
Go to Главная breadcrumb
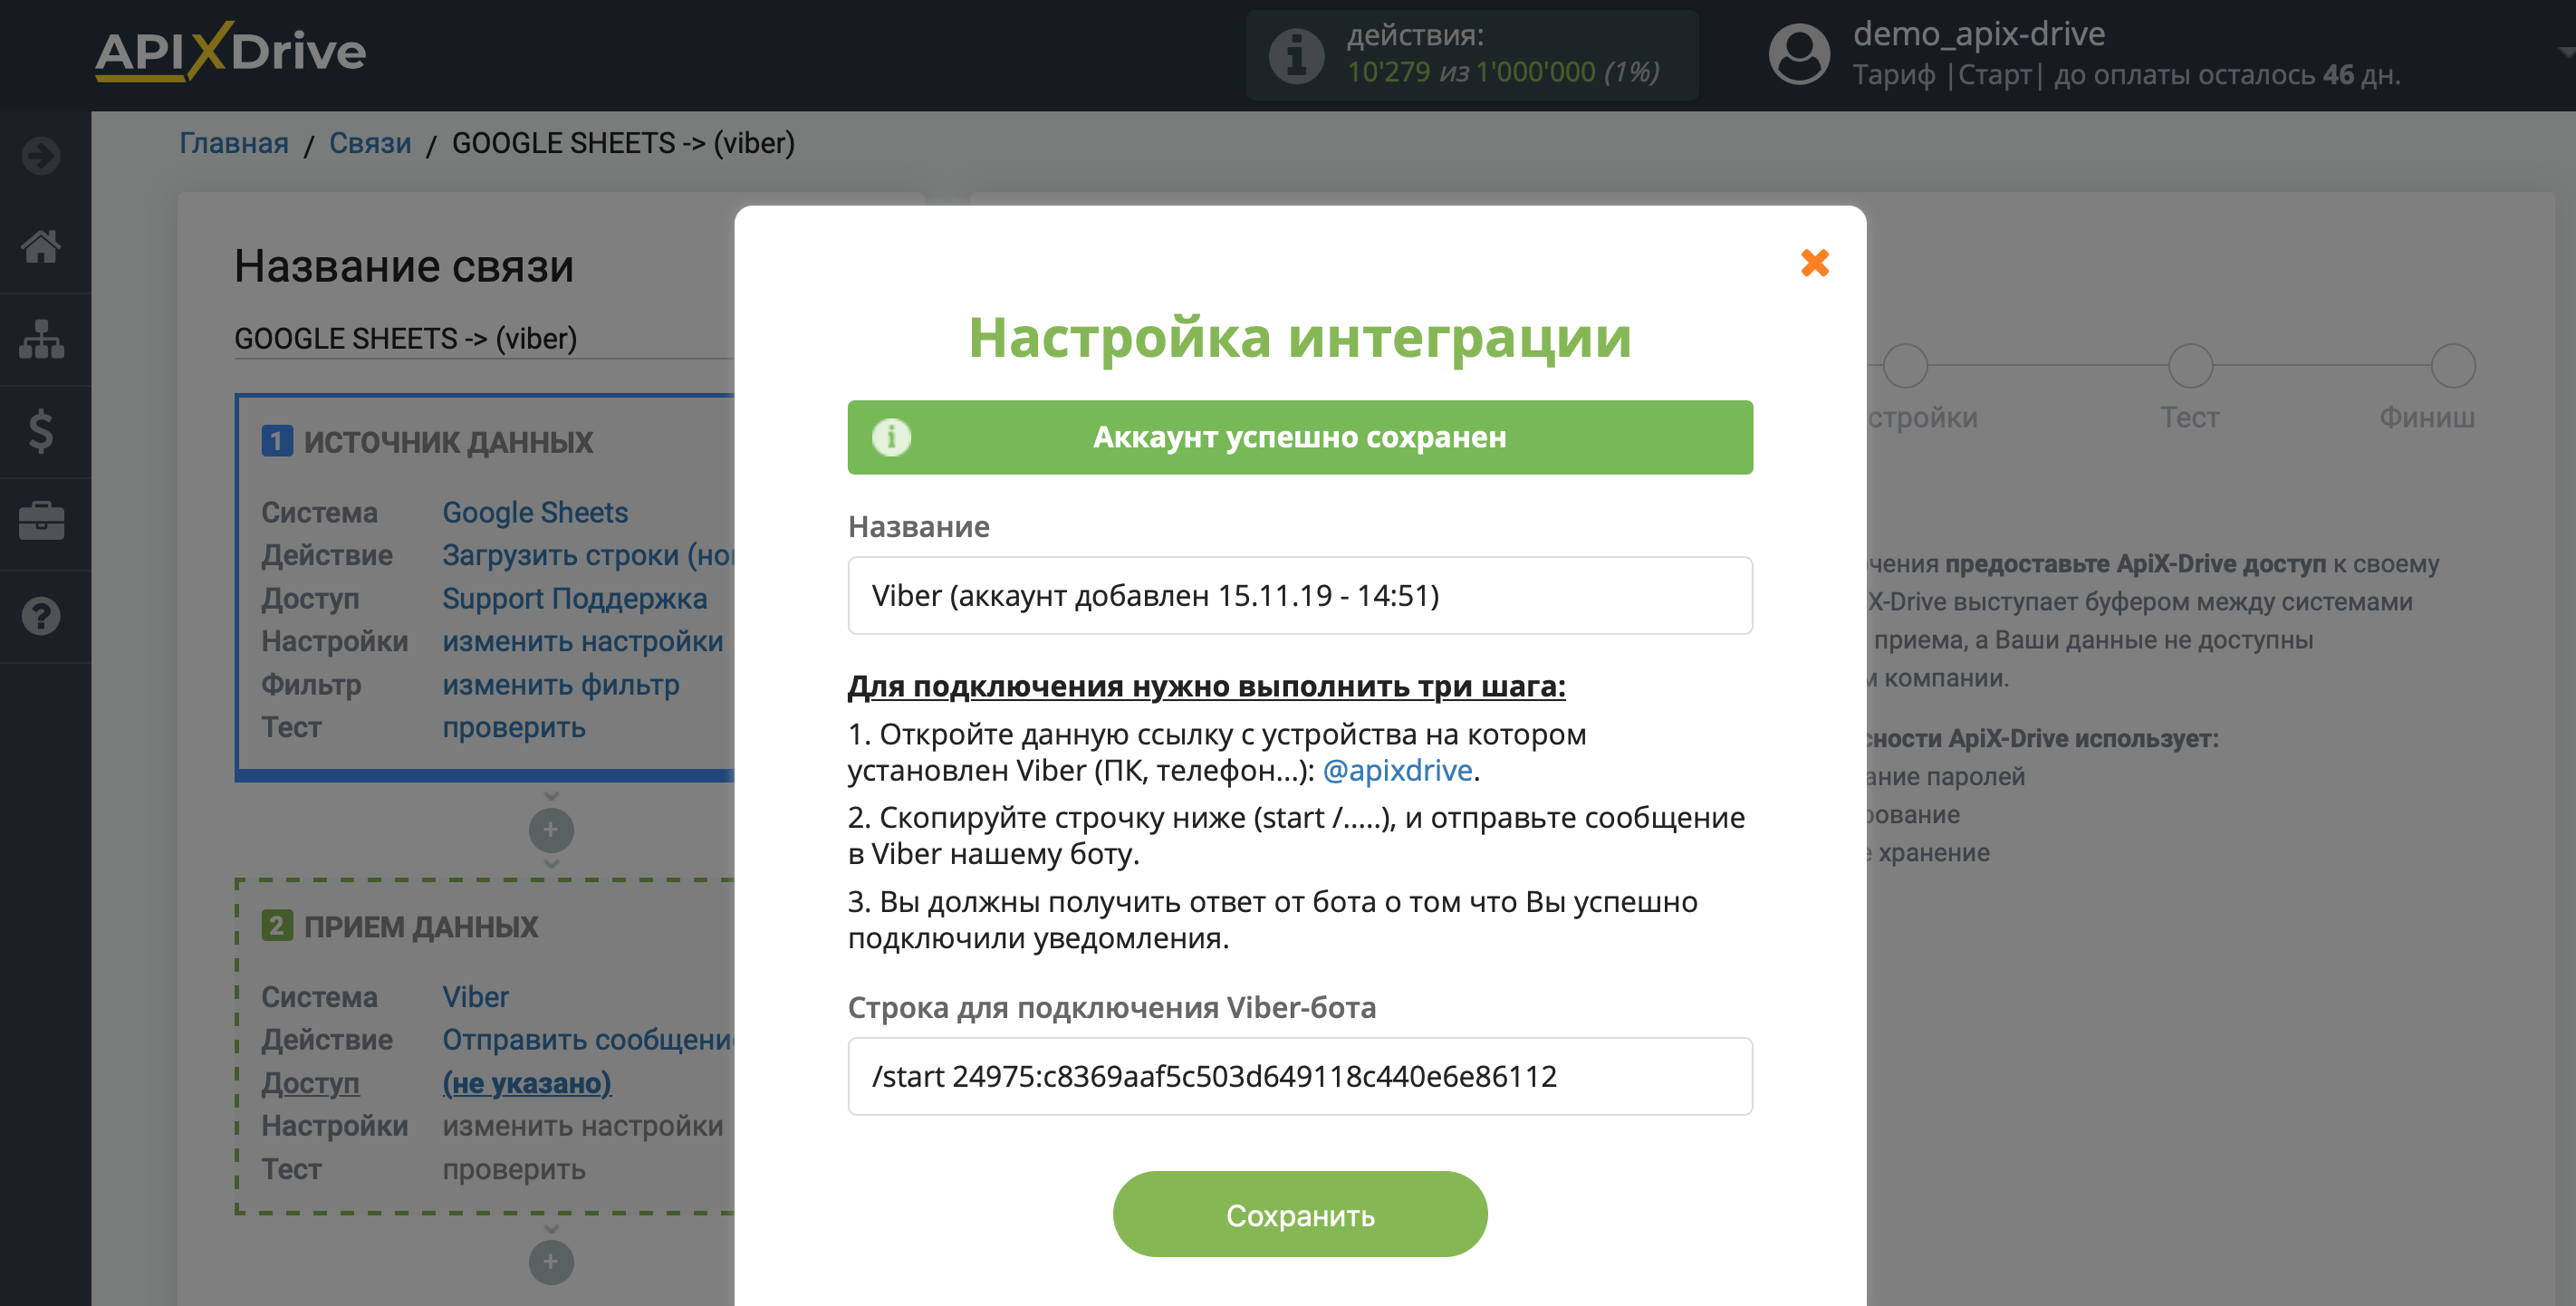coord(234,143)
